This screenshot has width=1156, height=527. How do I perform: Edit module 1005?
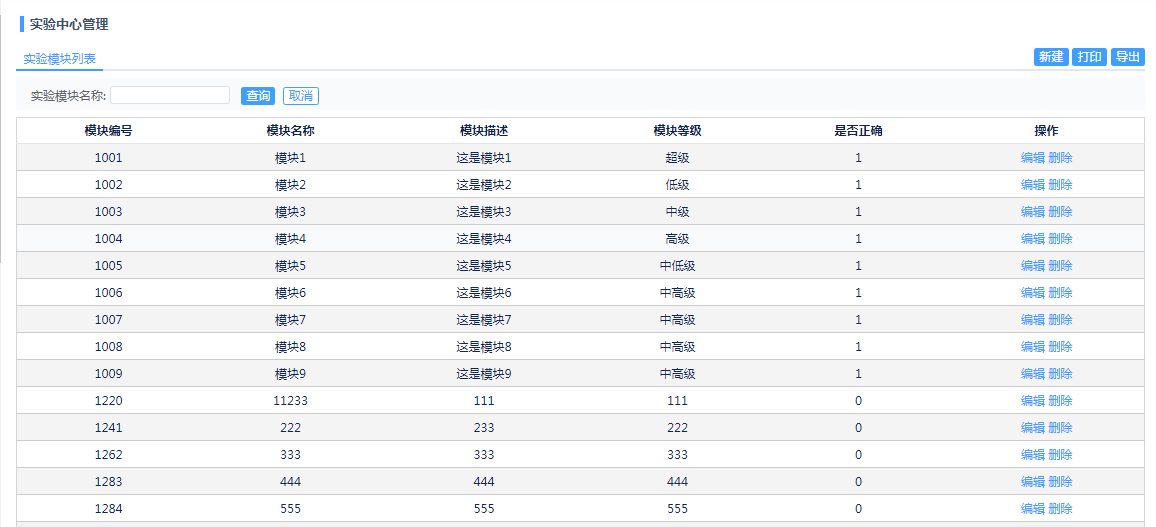click(x=1032, y=265)
